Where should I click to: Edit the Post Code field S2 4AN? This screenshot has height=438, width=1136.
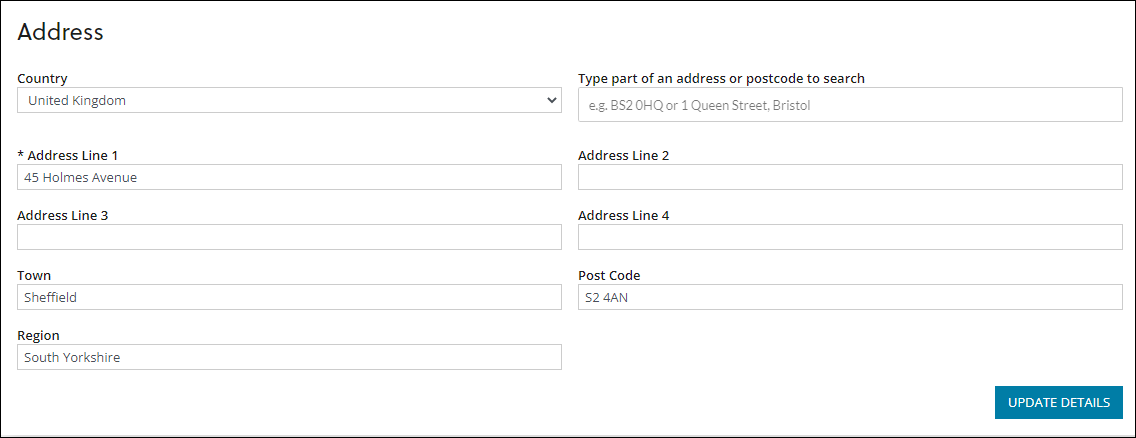tap(850, 297)
